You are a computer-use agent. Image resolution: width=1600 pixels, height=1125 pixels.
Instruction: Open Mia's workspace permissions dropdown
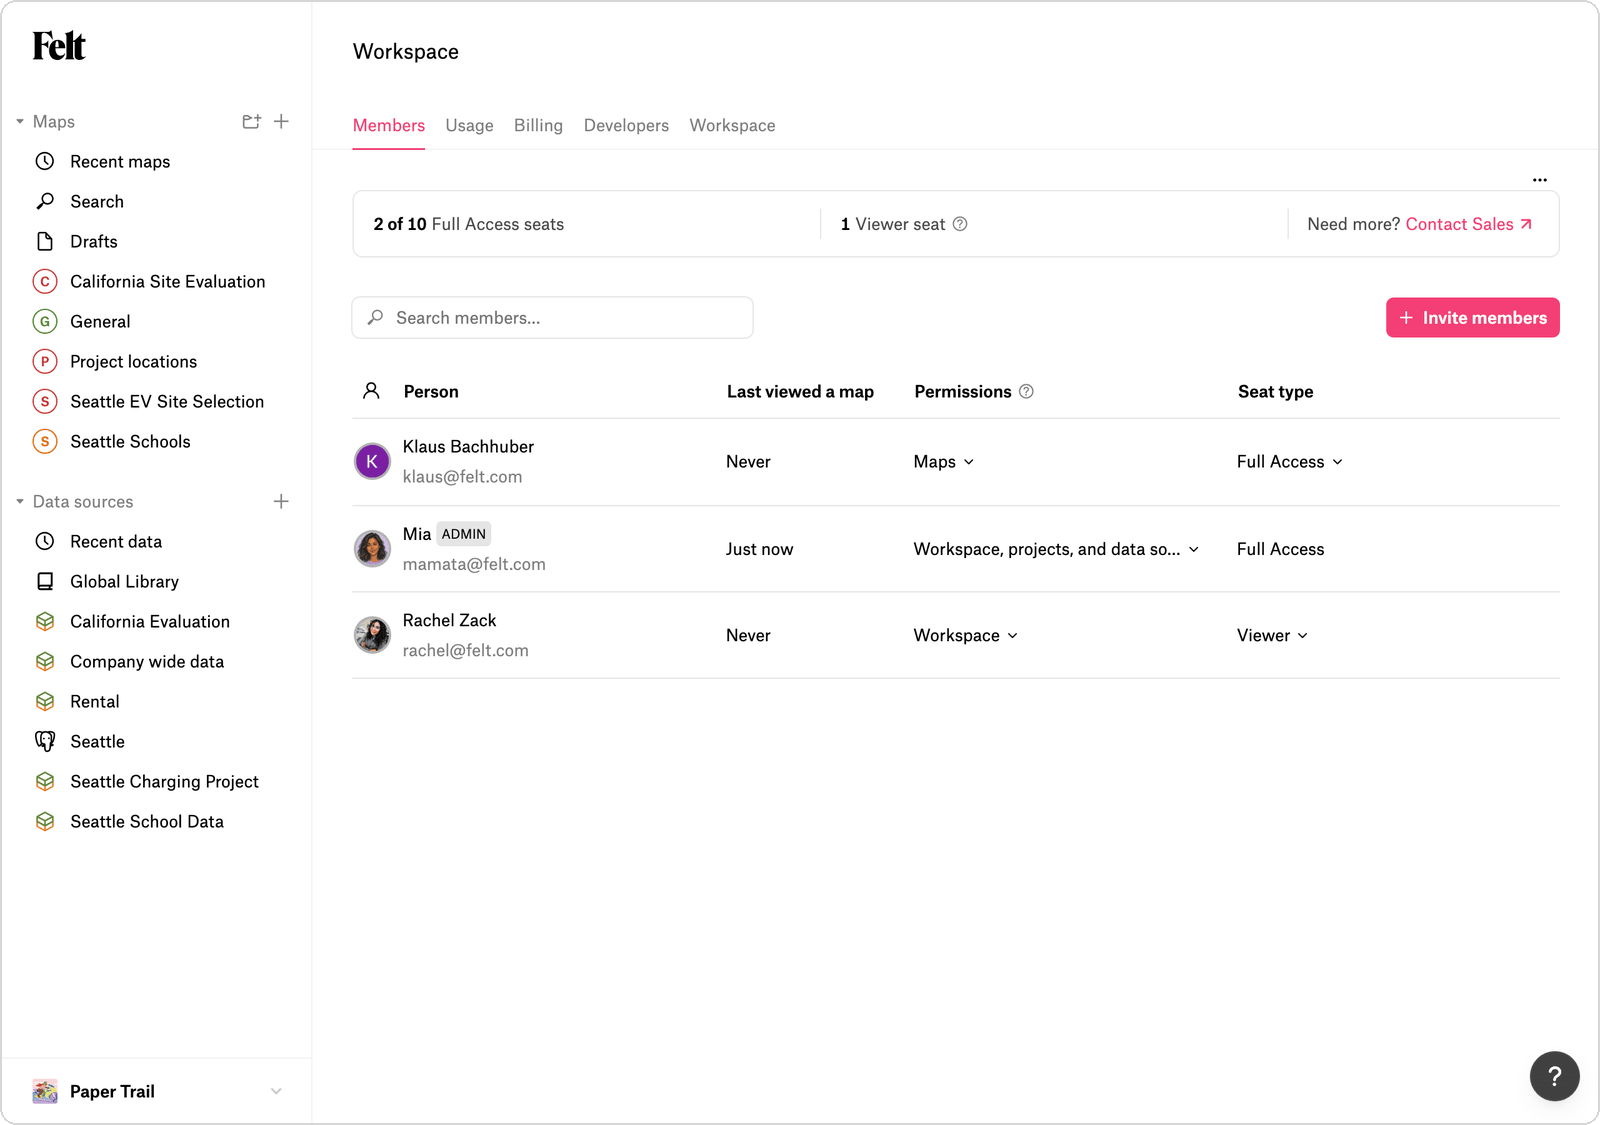(x=1056, y=549)
